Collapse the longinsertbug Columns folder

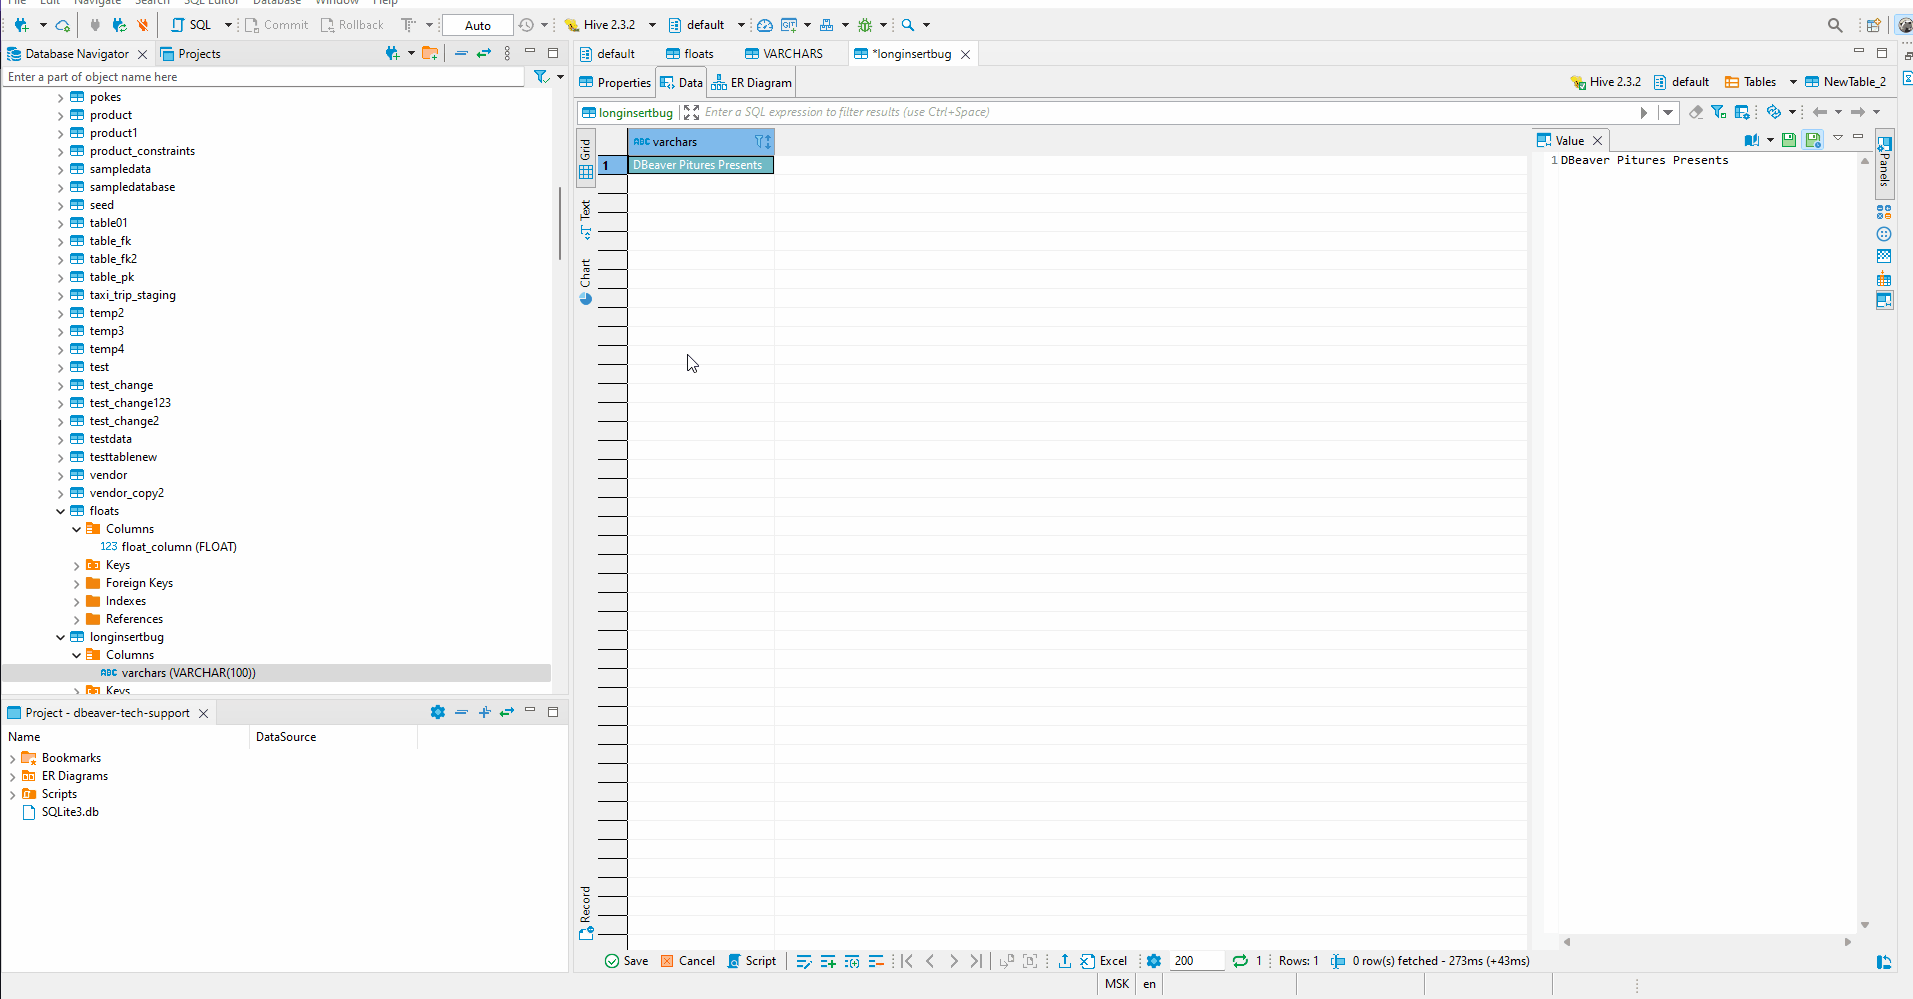click(x=76, y=656)
